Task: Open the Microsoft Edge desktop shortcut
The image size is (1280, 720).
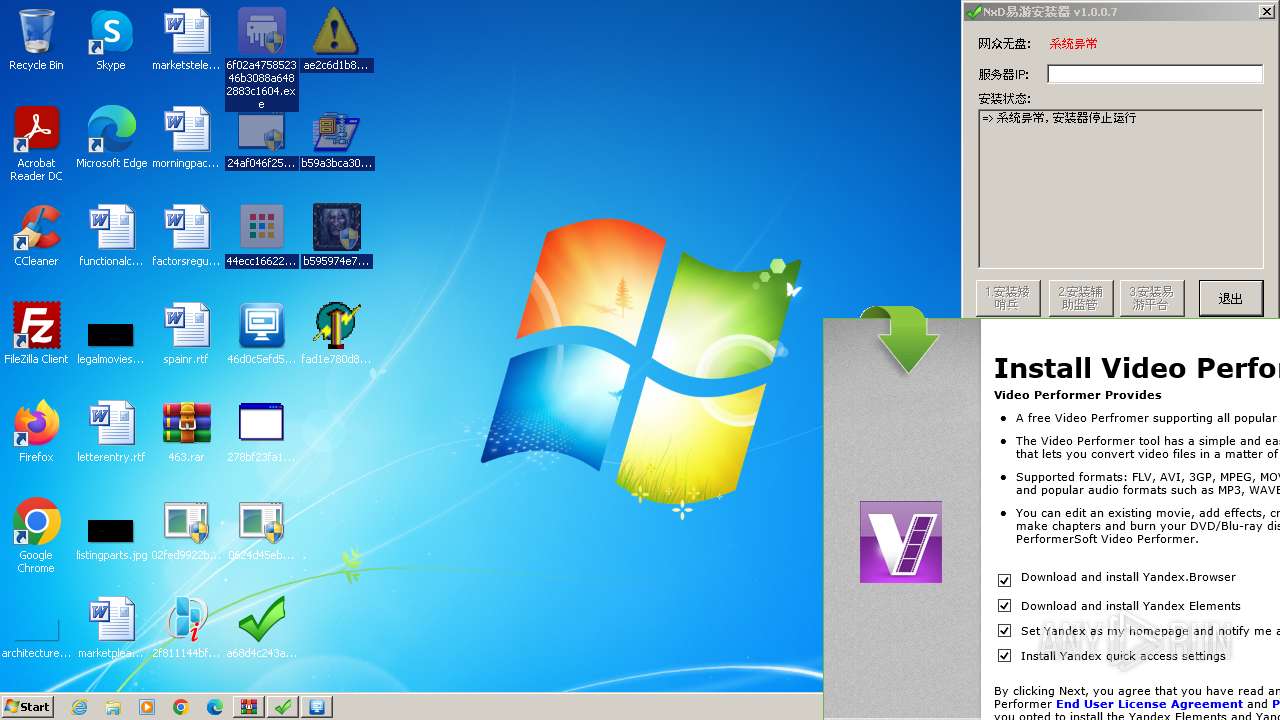Action: [111, 138]
